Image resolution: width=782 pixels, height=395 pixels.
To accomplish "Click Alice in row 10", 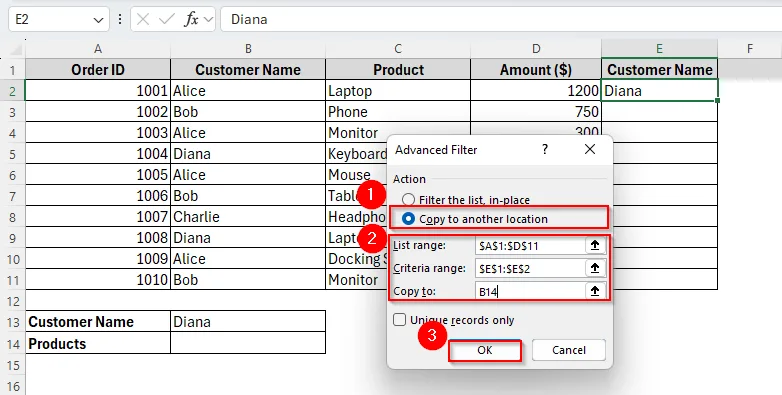I will (248, 259).
